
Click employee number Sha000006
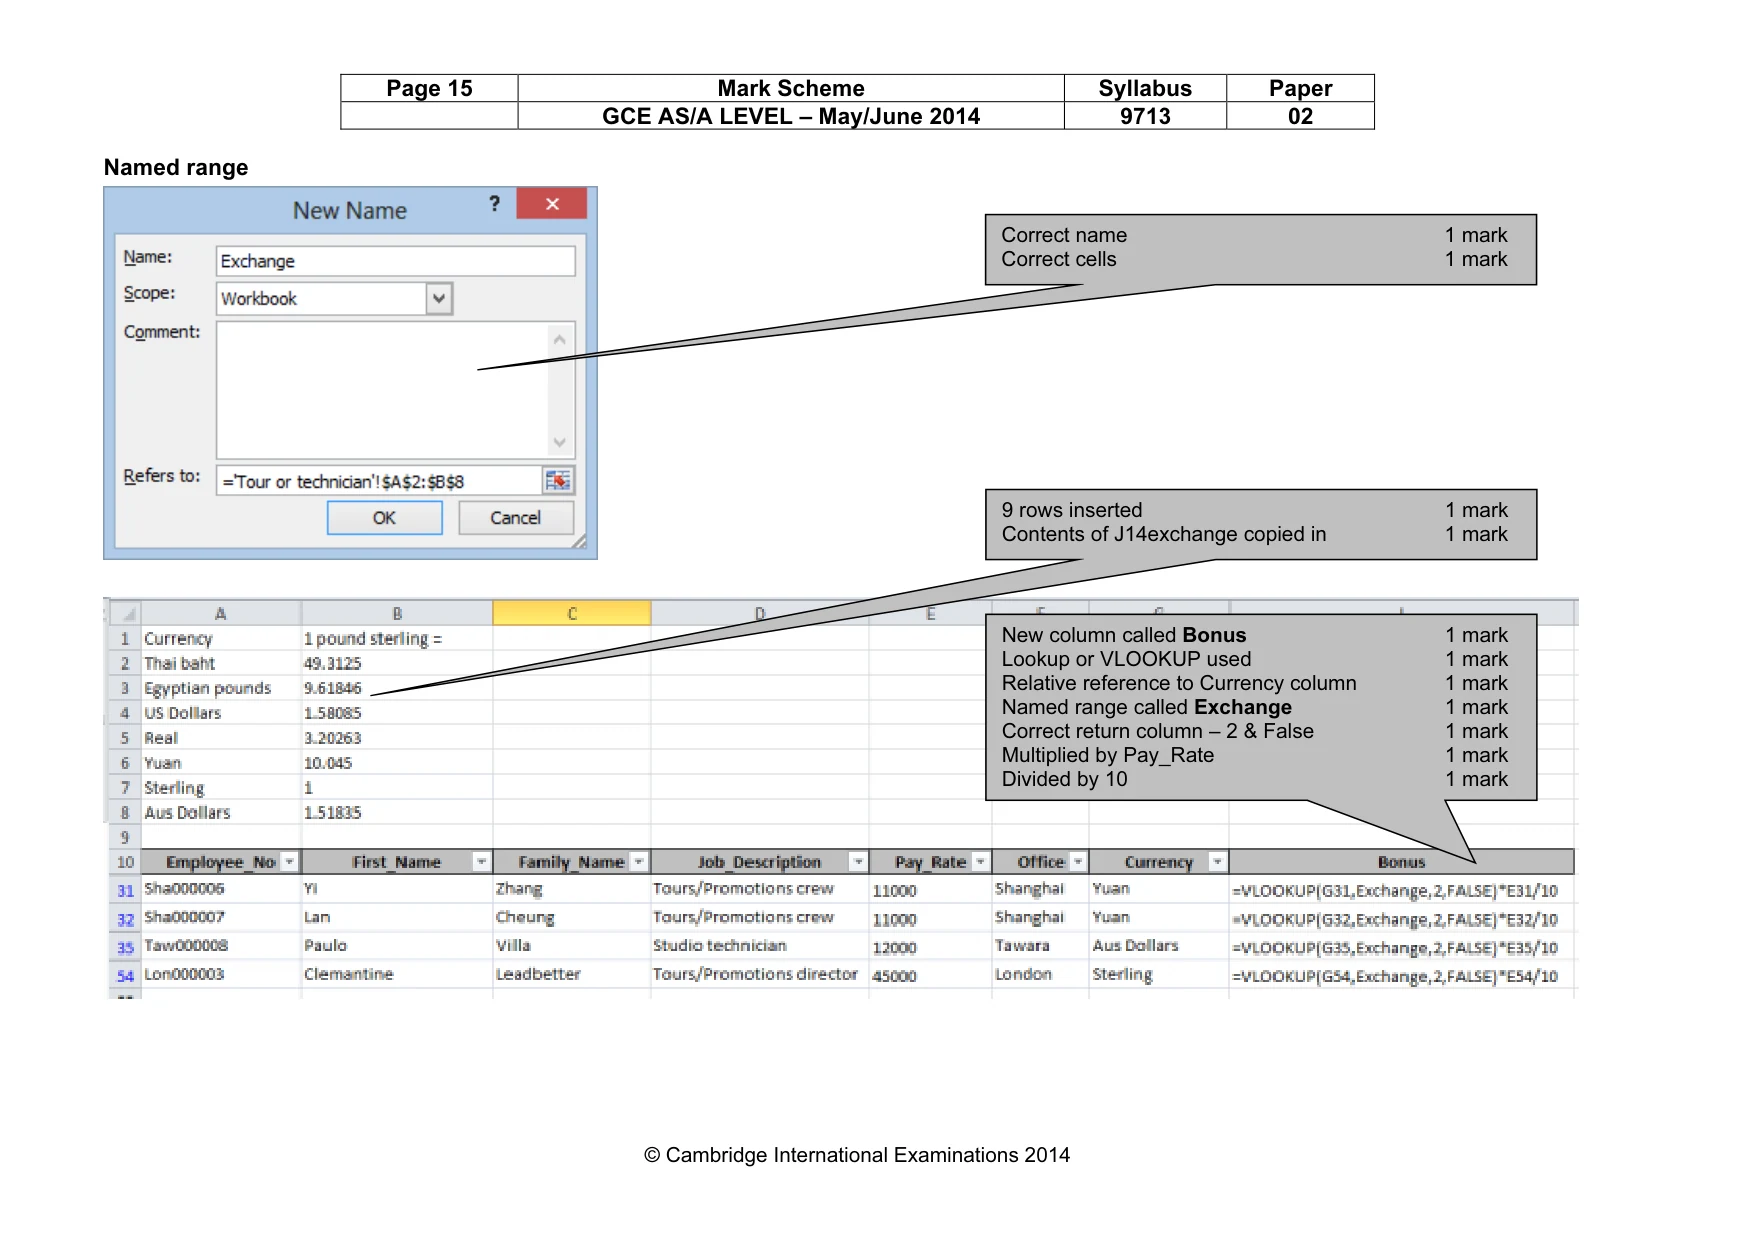(x=221, y=889)
